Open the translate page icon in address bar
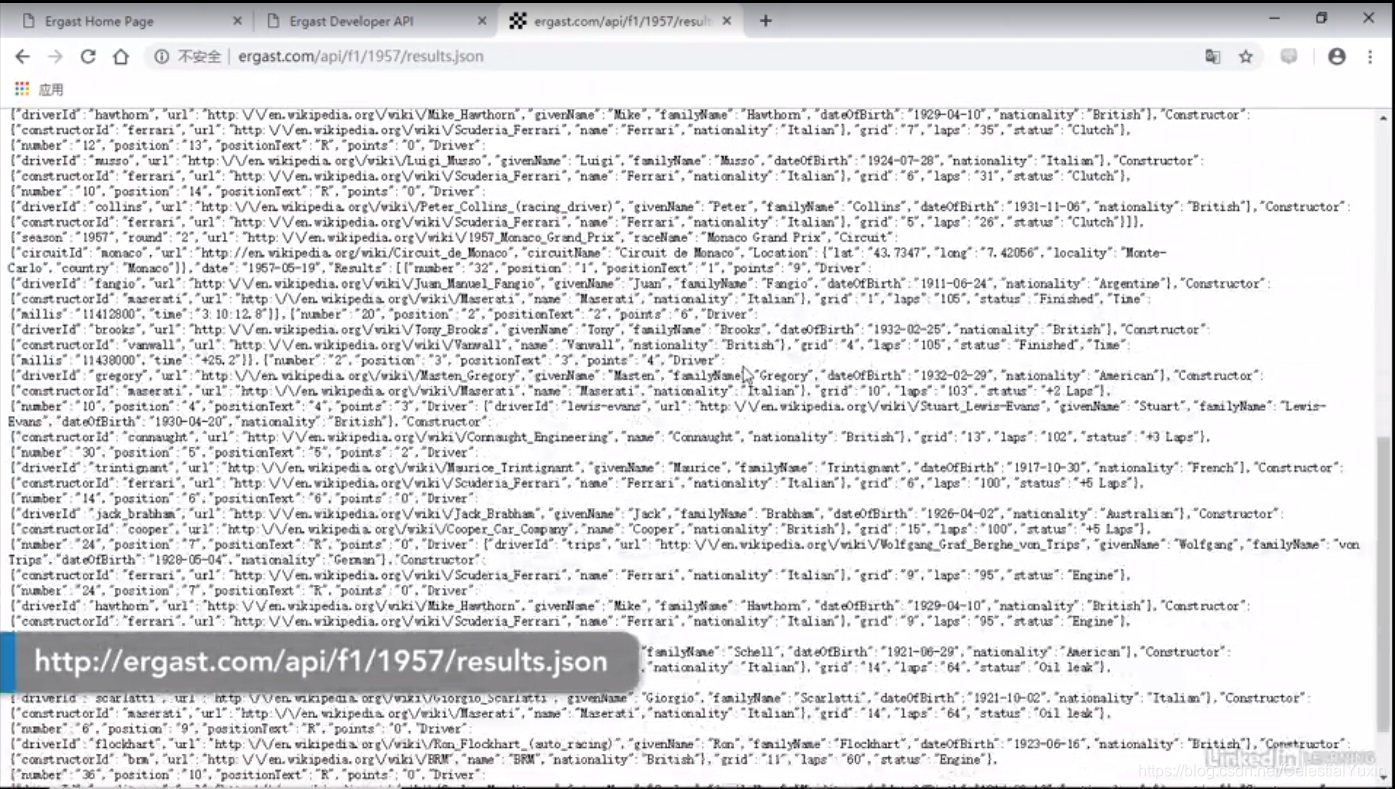The image size is (1395, 789). tap(1213, 57)
